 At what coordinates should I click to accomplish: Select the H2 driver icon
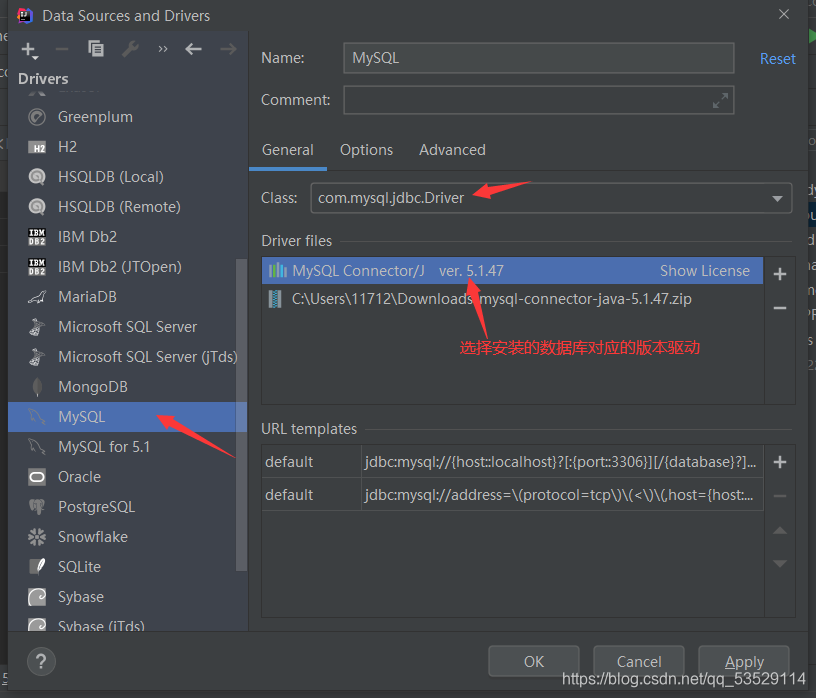click(x=37, y=147)
